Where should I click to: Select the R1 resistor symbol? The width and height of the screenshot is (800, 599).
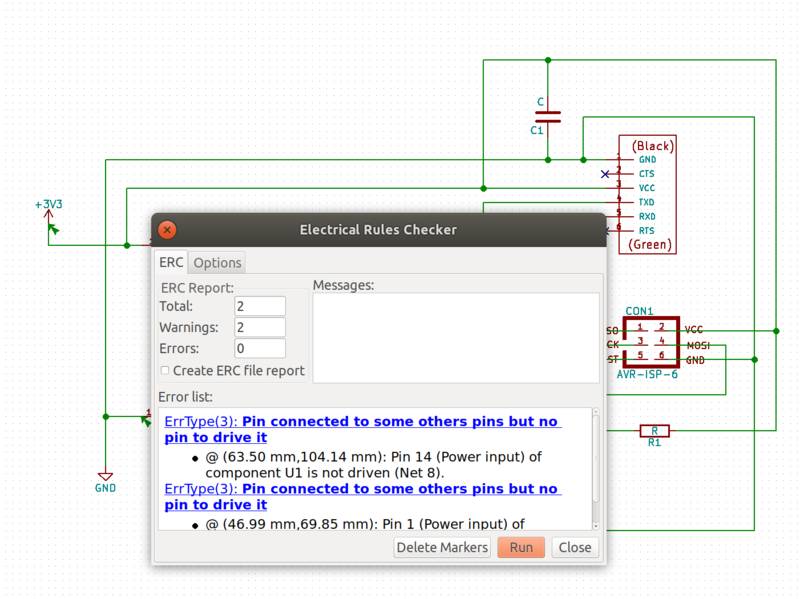(654, 432)
